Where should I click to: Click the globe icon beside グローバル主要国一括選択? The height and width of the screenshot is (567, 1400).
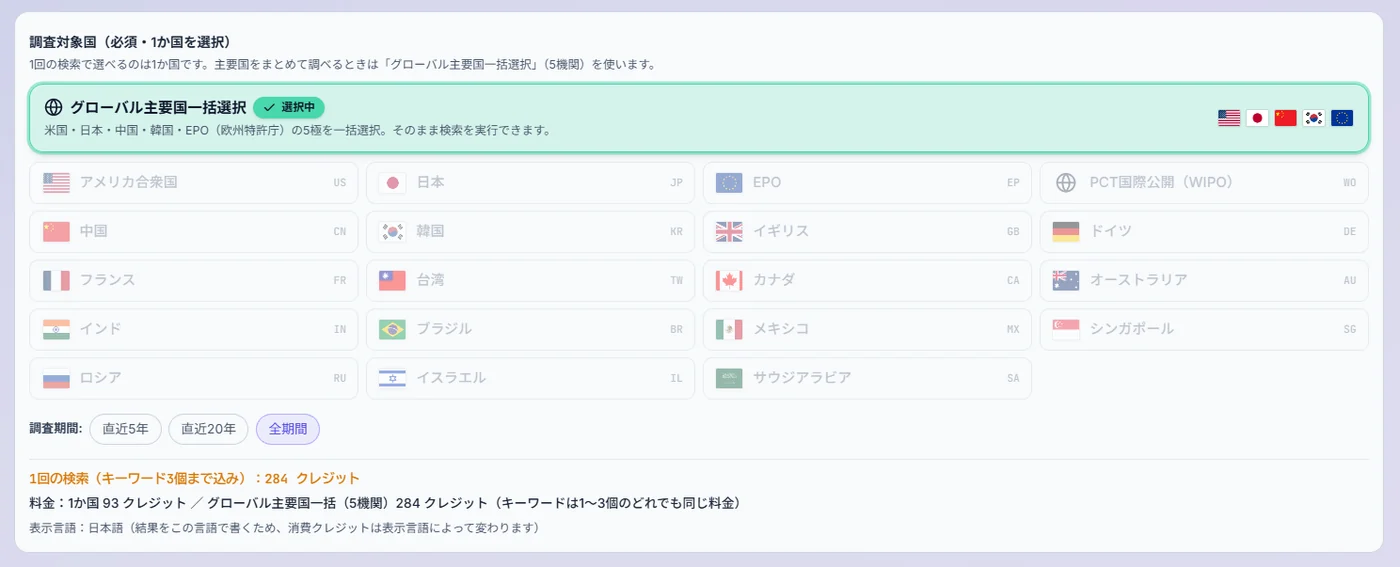tap(54, 107)
